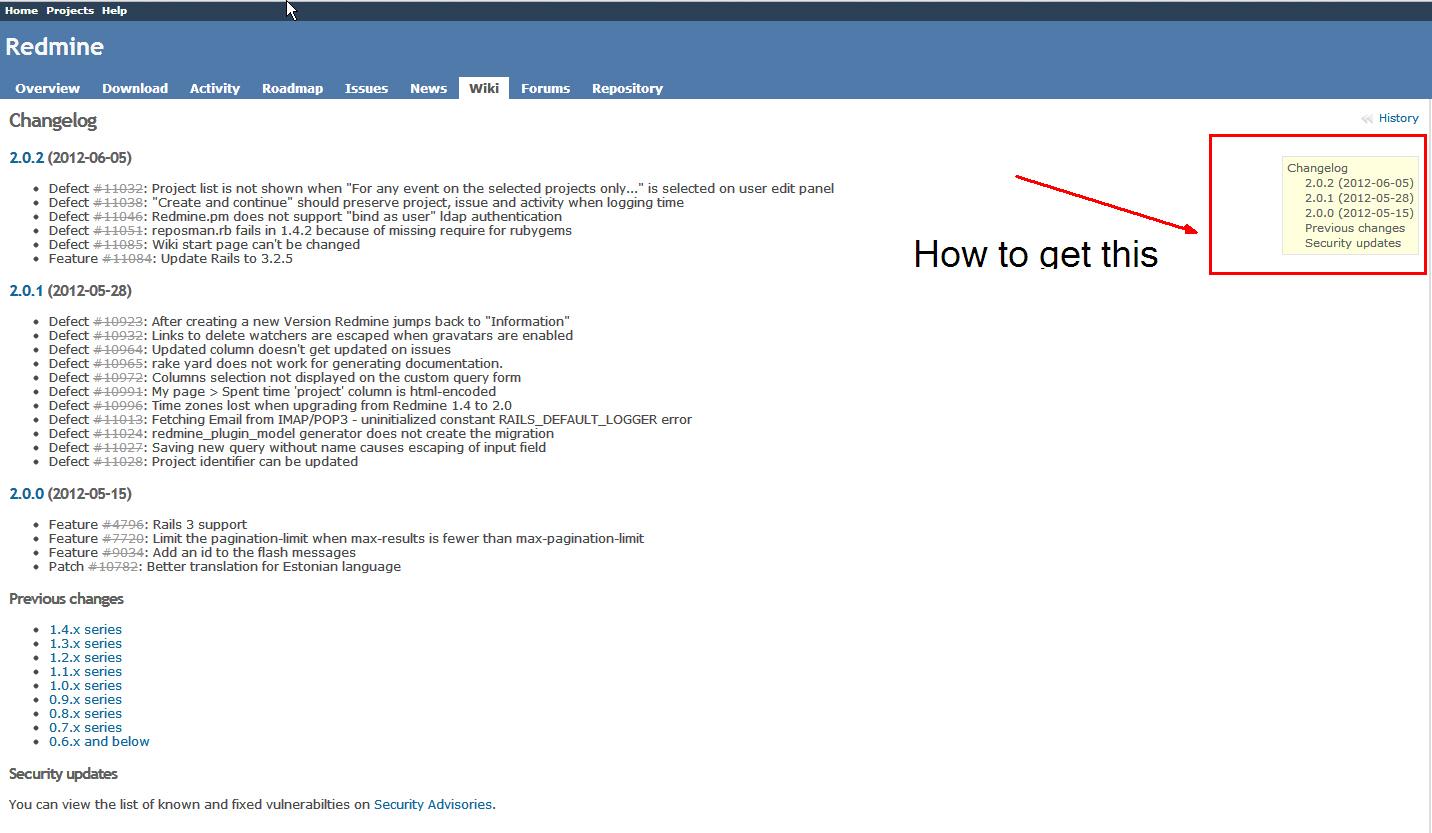Viewport: 1432px width, 833px height.
Task: Open issue #11085 link
Action: point(119,244)
